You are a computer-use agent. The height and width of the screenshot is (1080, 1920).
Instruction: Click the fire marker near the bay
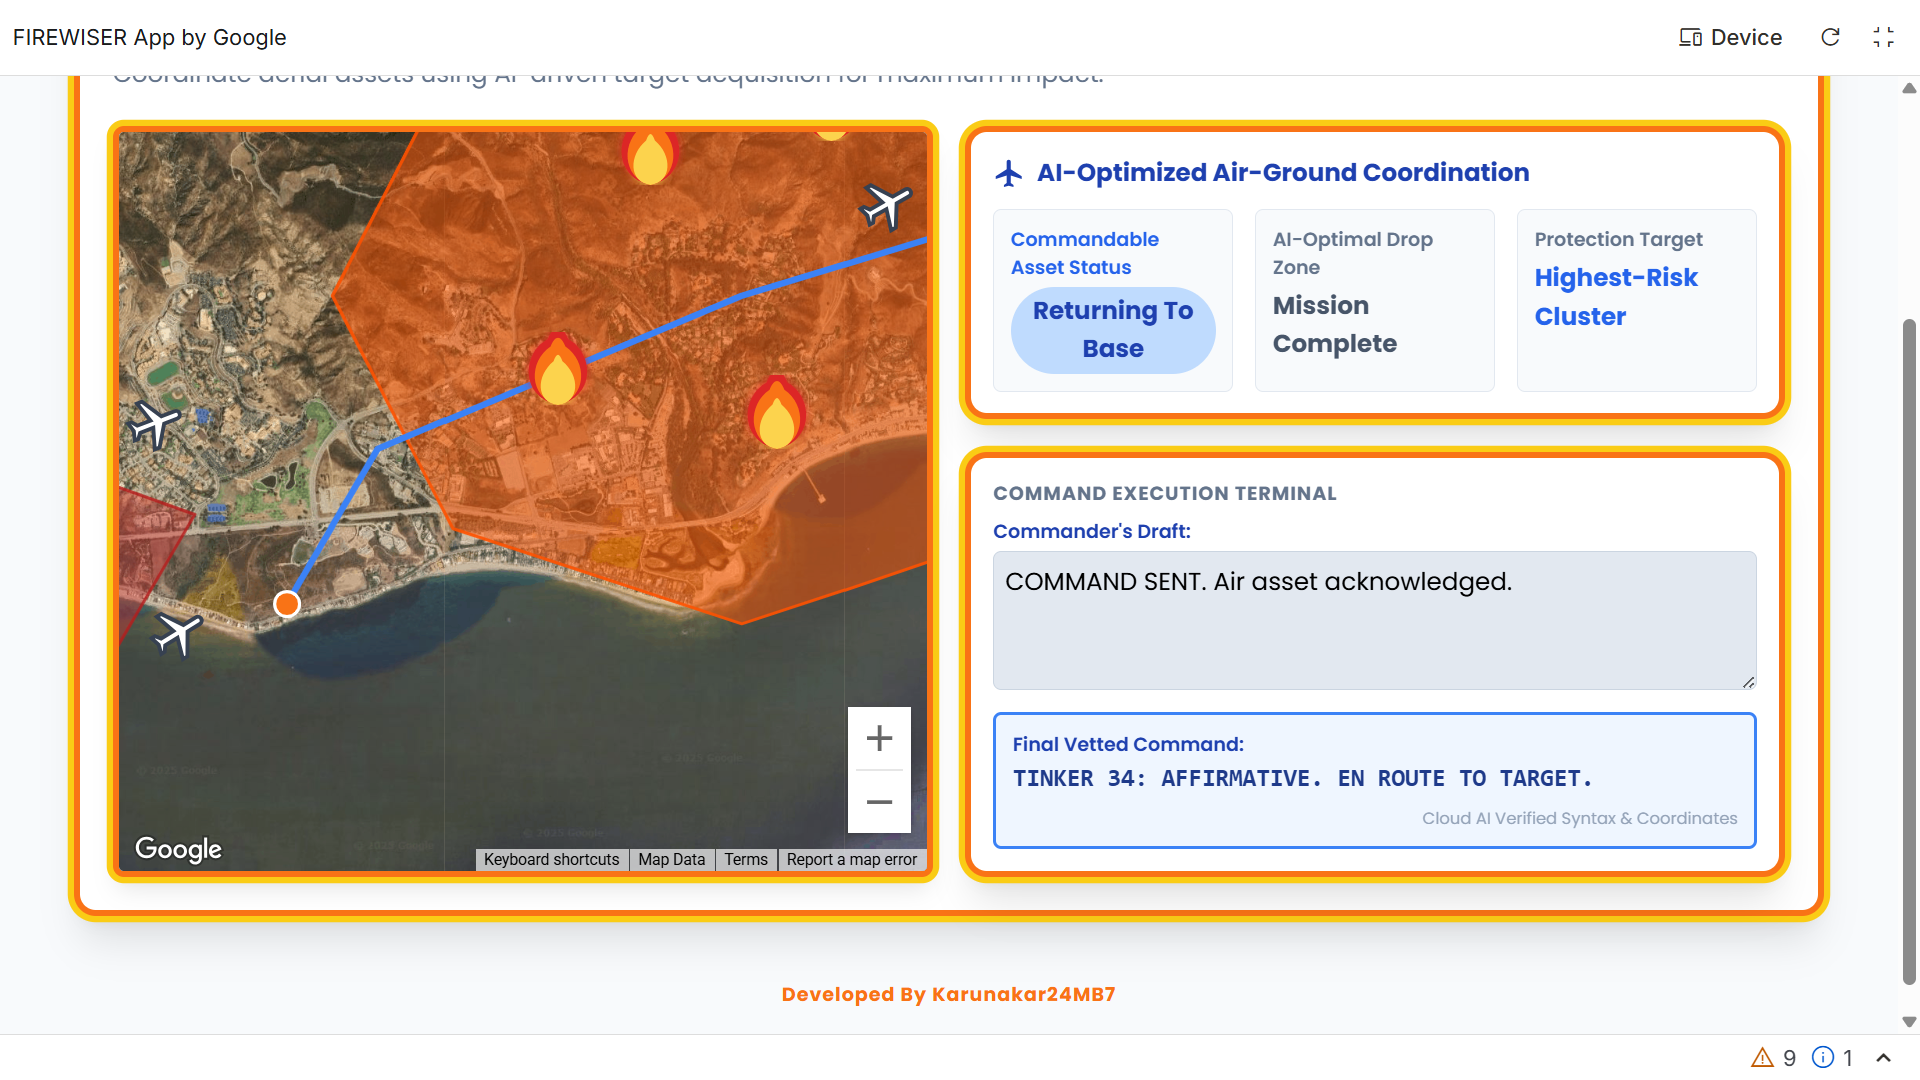tap(776, 413)
